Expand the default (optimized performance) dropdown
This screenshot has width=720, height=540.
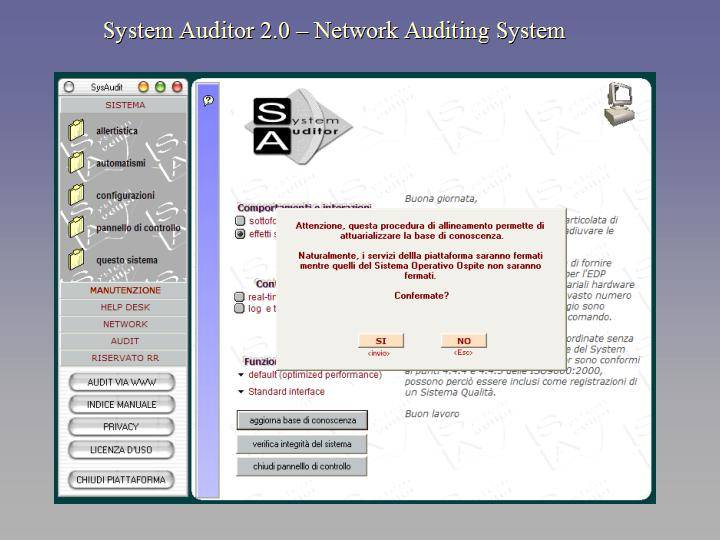(x=241, y=375)
